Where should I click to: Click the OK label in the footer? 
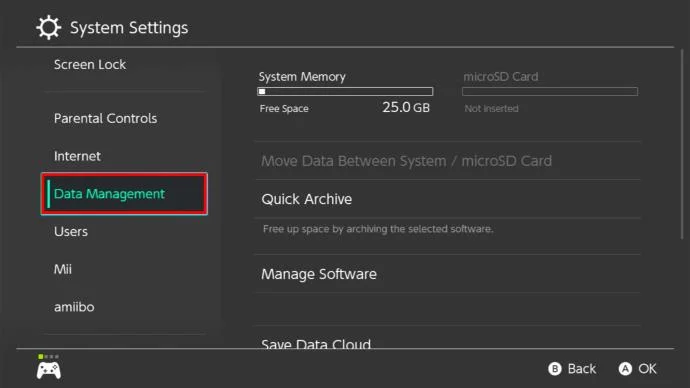coord(647,369)
